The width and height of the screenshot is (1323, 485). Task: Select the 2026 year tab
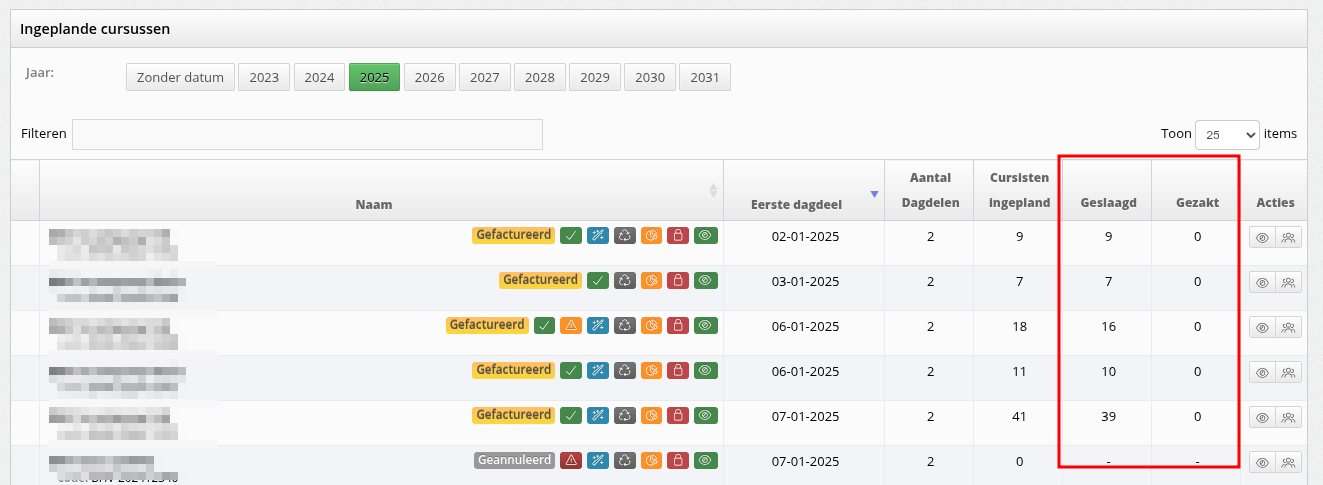430,77
